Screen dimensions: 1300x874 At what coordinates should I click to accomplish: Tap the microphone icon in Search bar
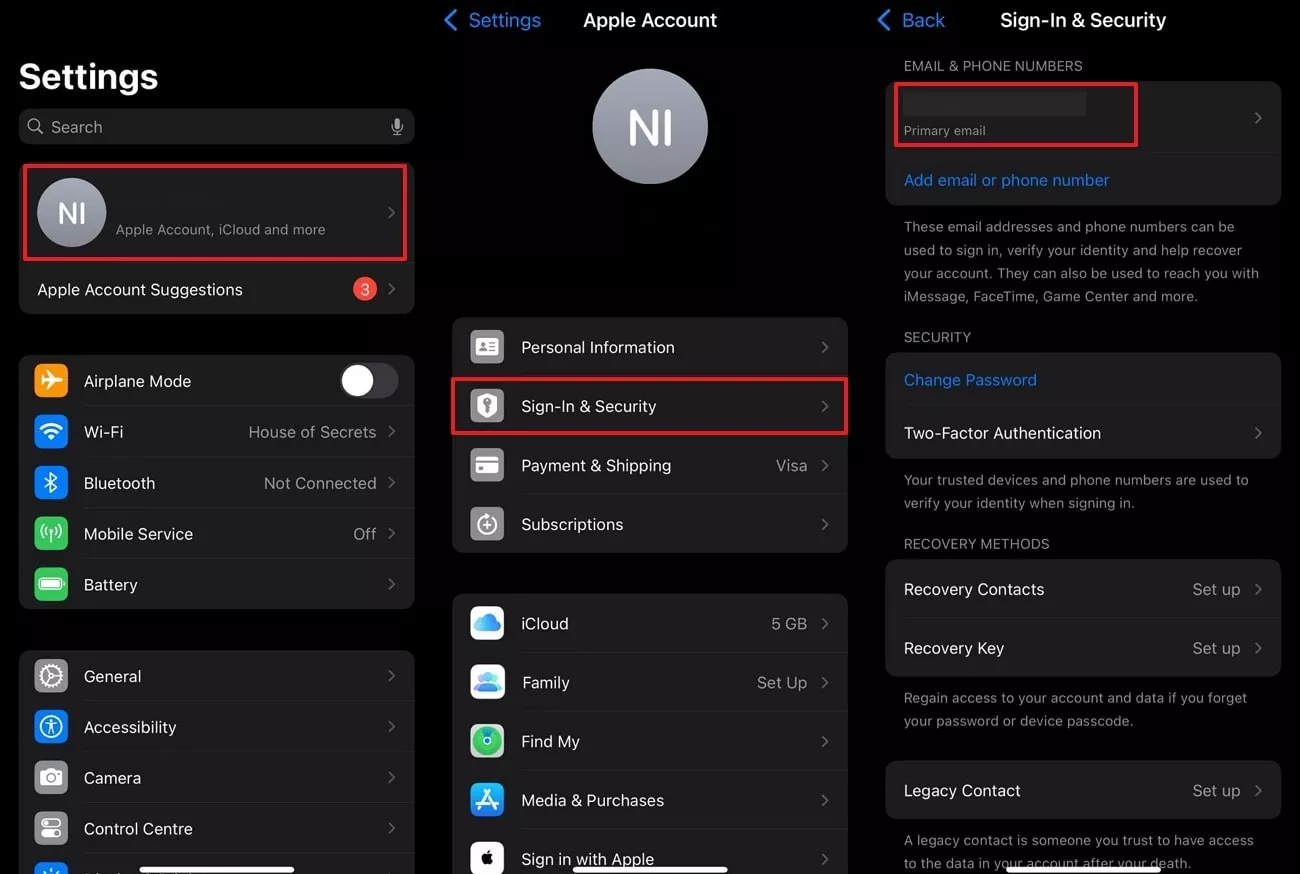tap(397, 127)
